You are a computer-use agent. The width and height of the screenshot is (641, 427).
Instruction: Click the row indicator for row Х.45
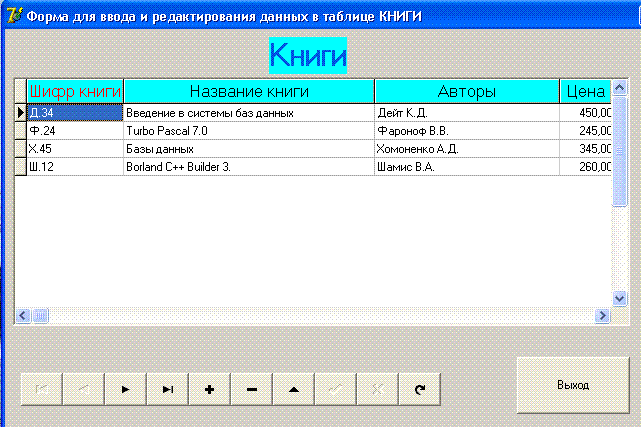click(x=20, y=149)
